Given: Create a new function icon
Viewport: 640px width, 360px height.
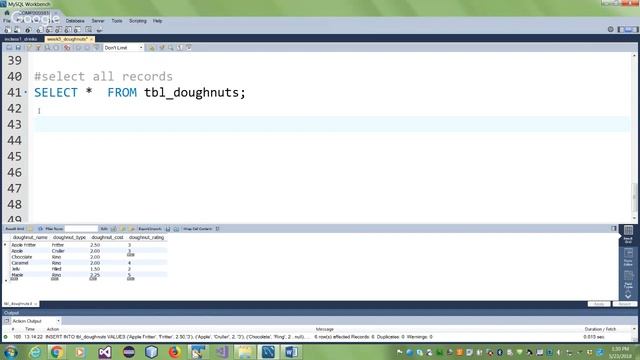Looking at the screenshot, I should coord(77,30).
